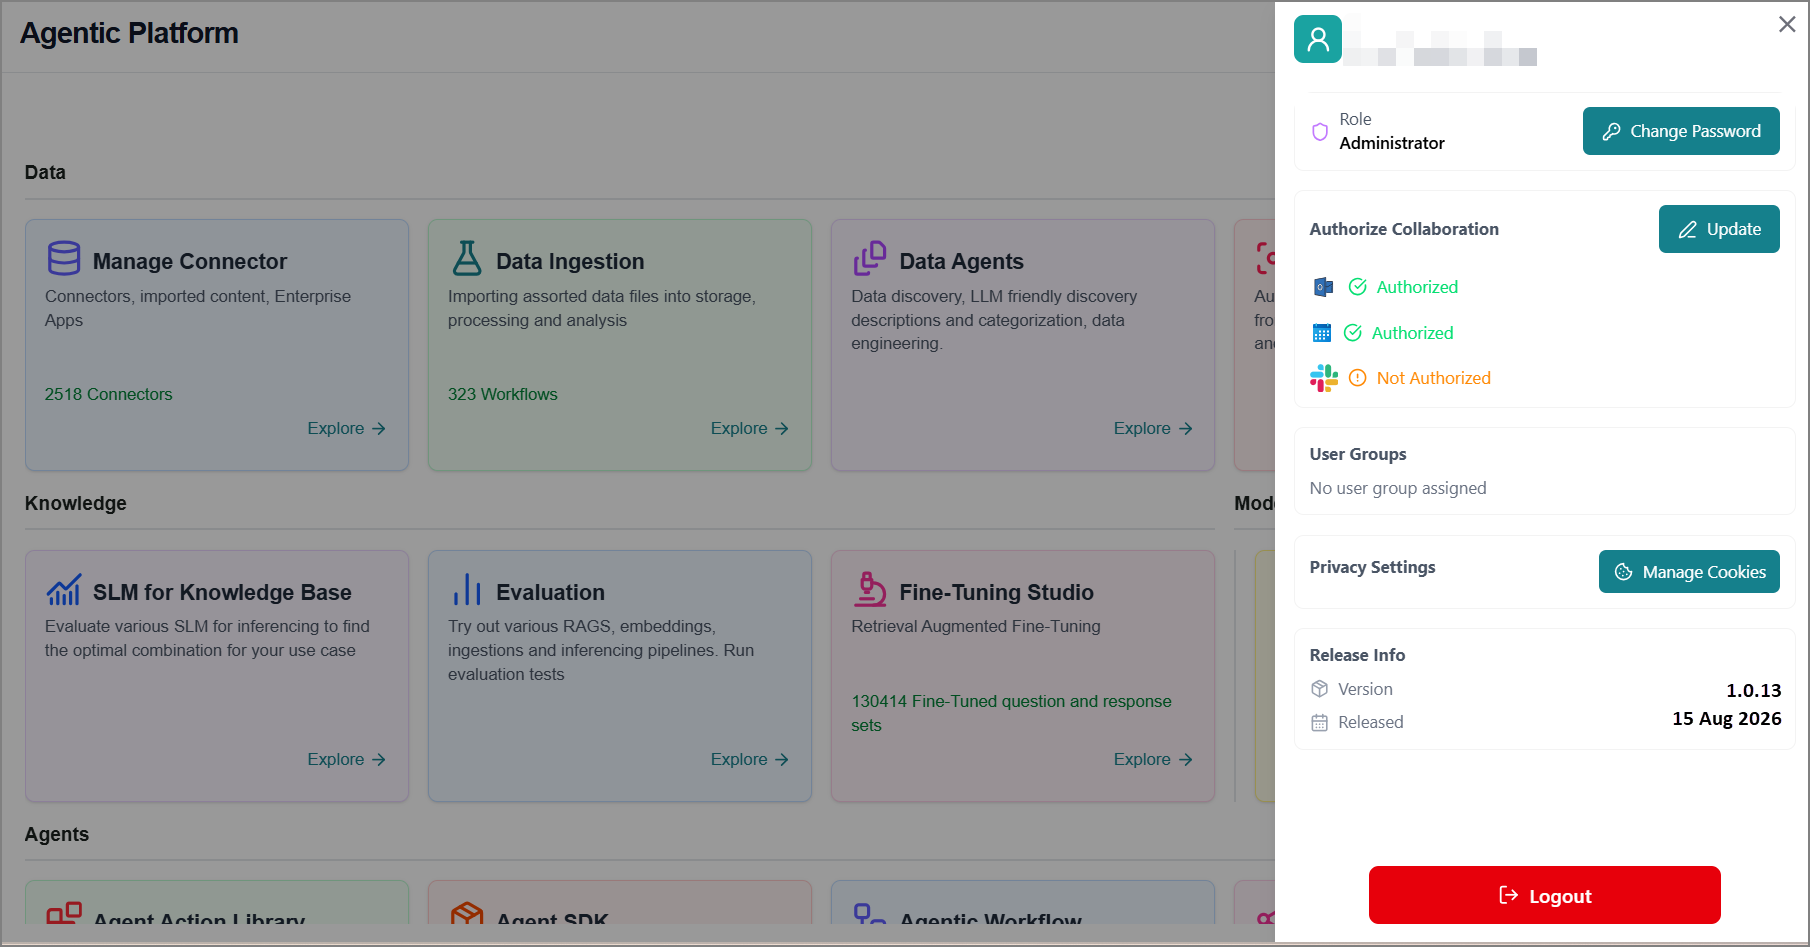Explore the Manage Connector card
The width and height of the screenshot is (1810, 947).
pyautogui.click(x=346, y=428)
